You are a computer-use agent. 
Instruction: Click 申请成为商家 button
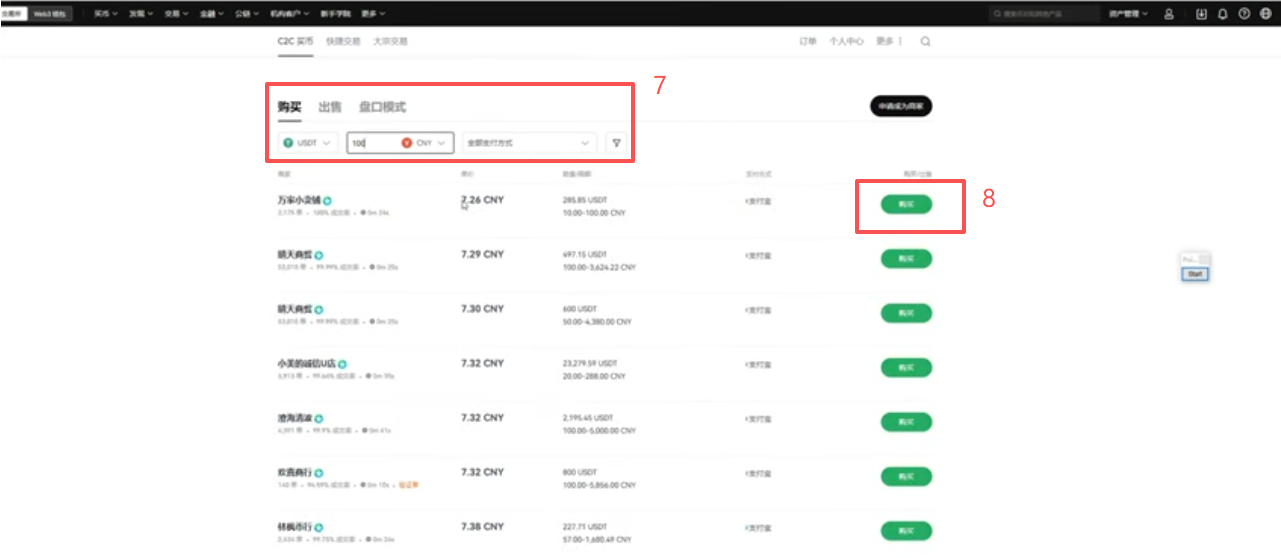900,106
